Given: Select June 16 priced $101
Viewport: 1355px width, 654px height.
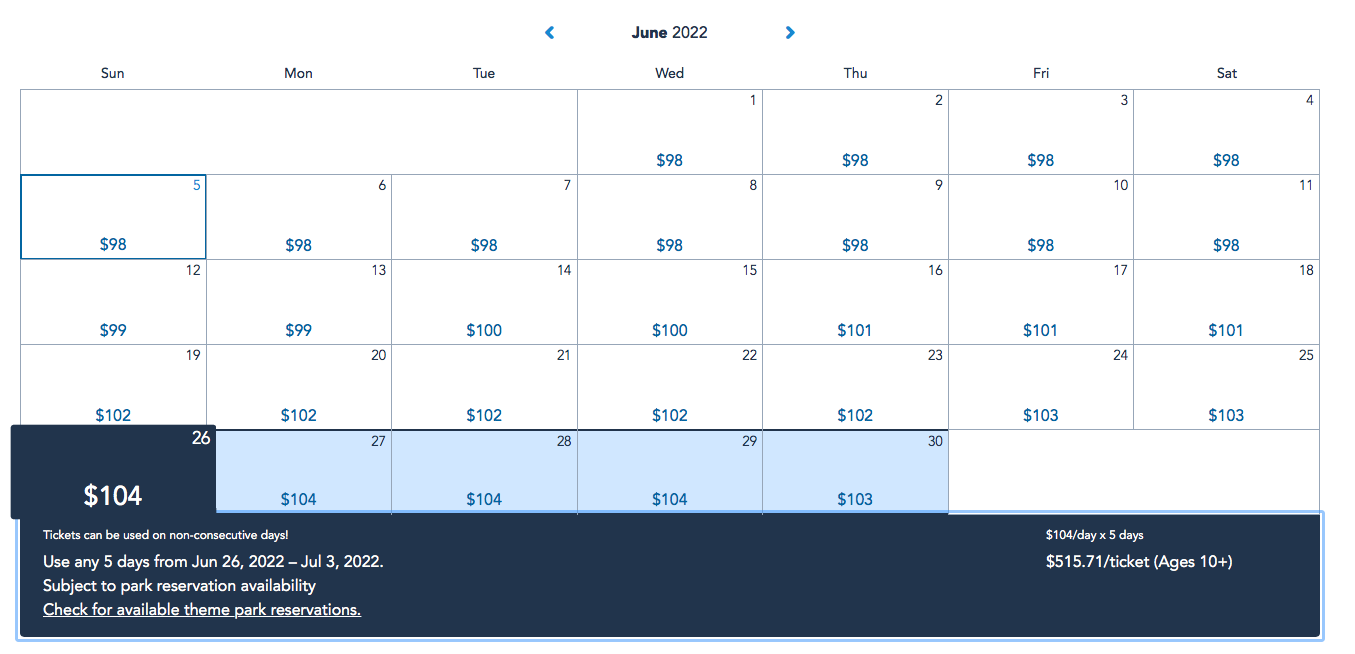Looking at the screenshot, I should pos(855,302).
